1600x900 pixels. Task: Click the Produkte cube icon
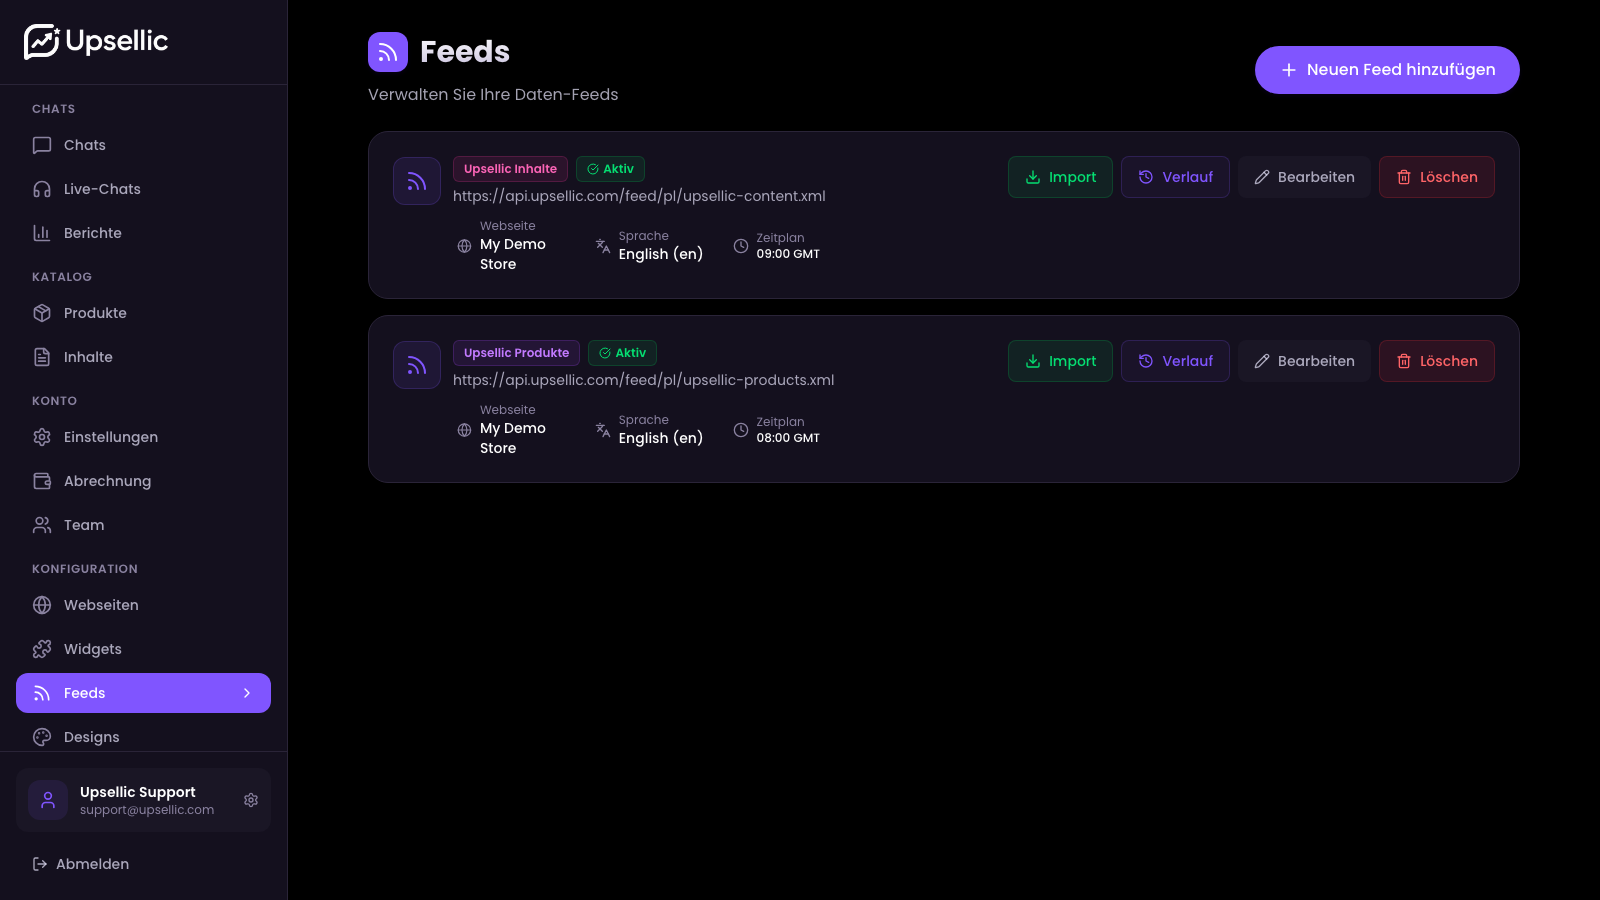coord(41,313)
